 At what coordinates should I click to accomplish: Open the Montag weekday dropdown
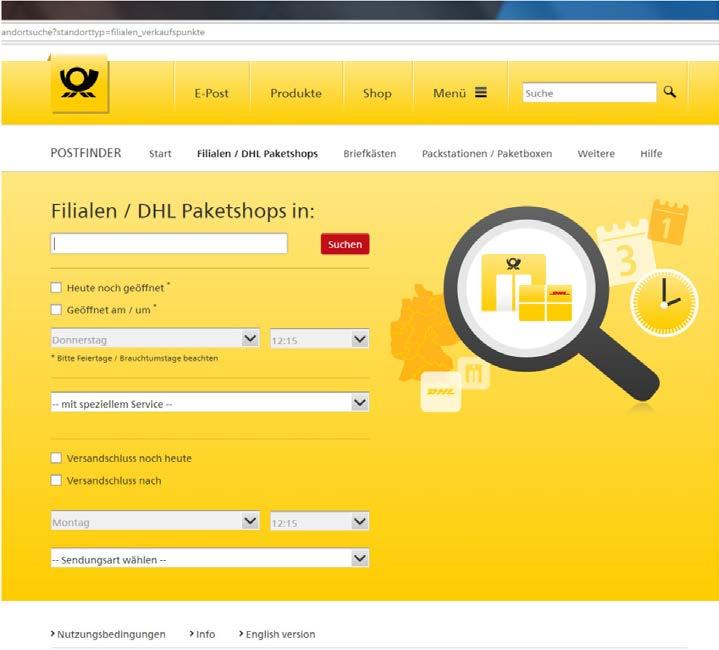coord(155,521)
